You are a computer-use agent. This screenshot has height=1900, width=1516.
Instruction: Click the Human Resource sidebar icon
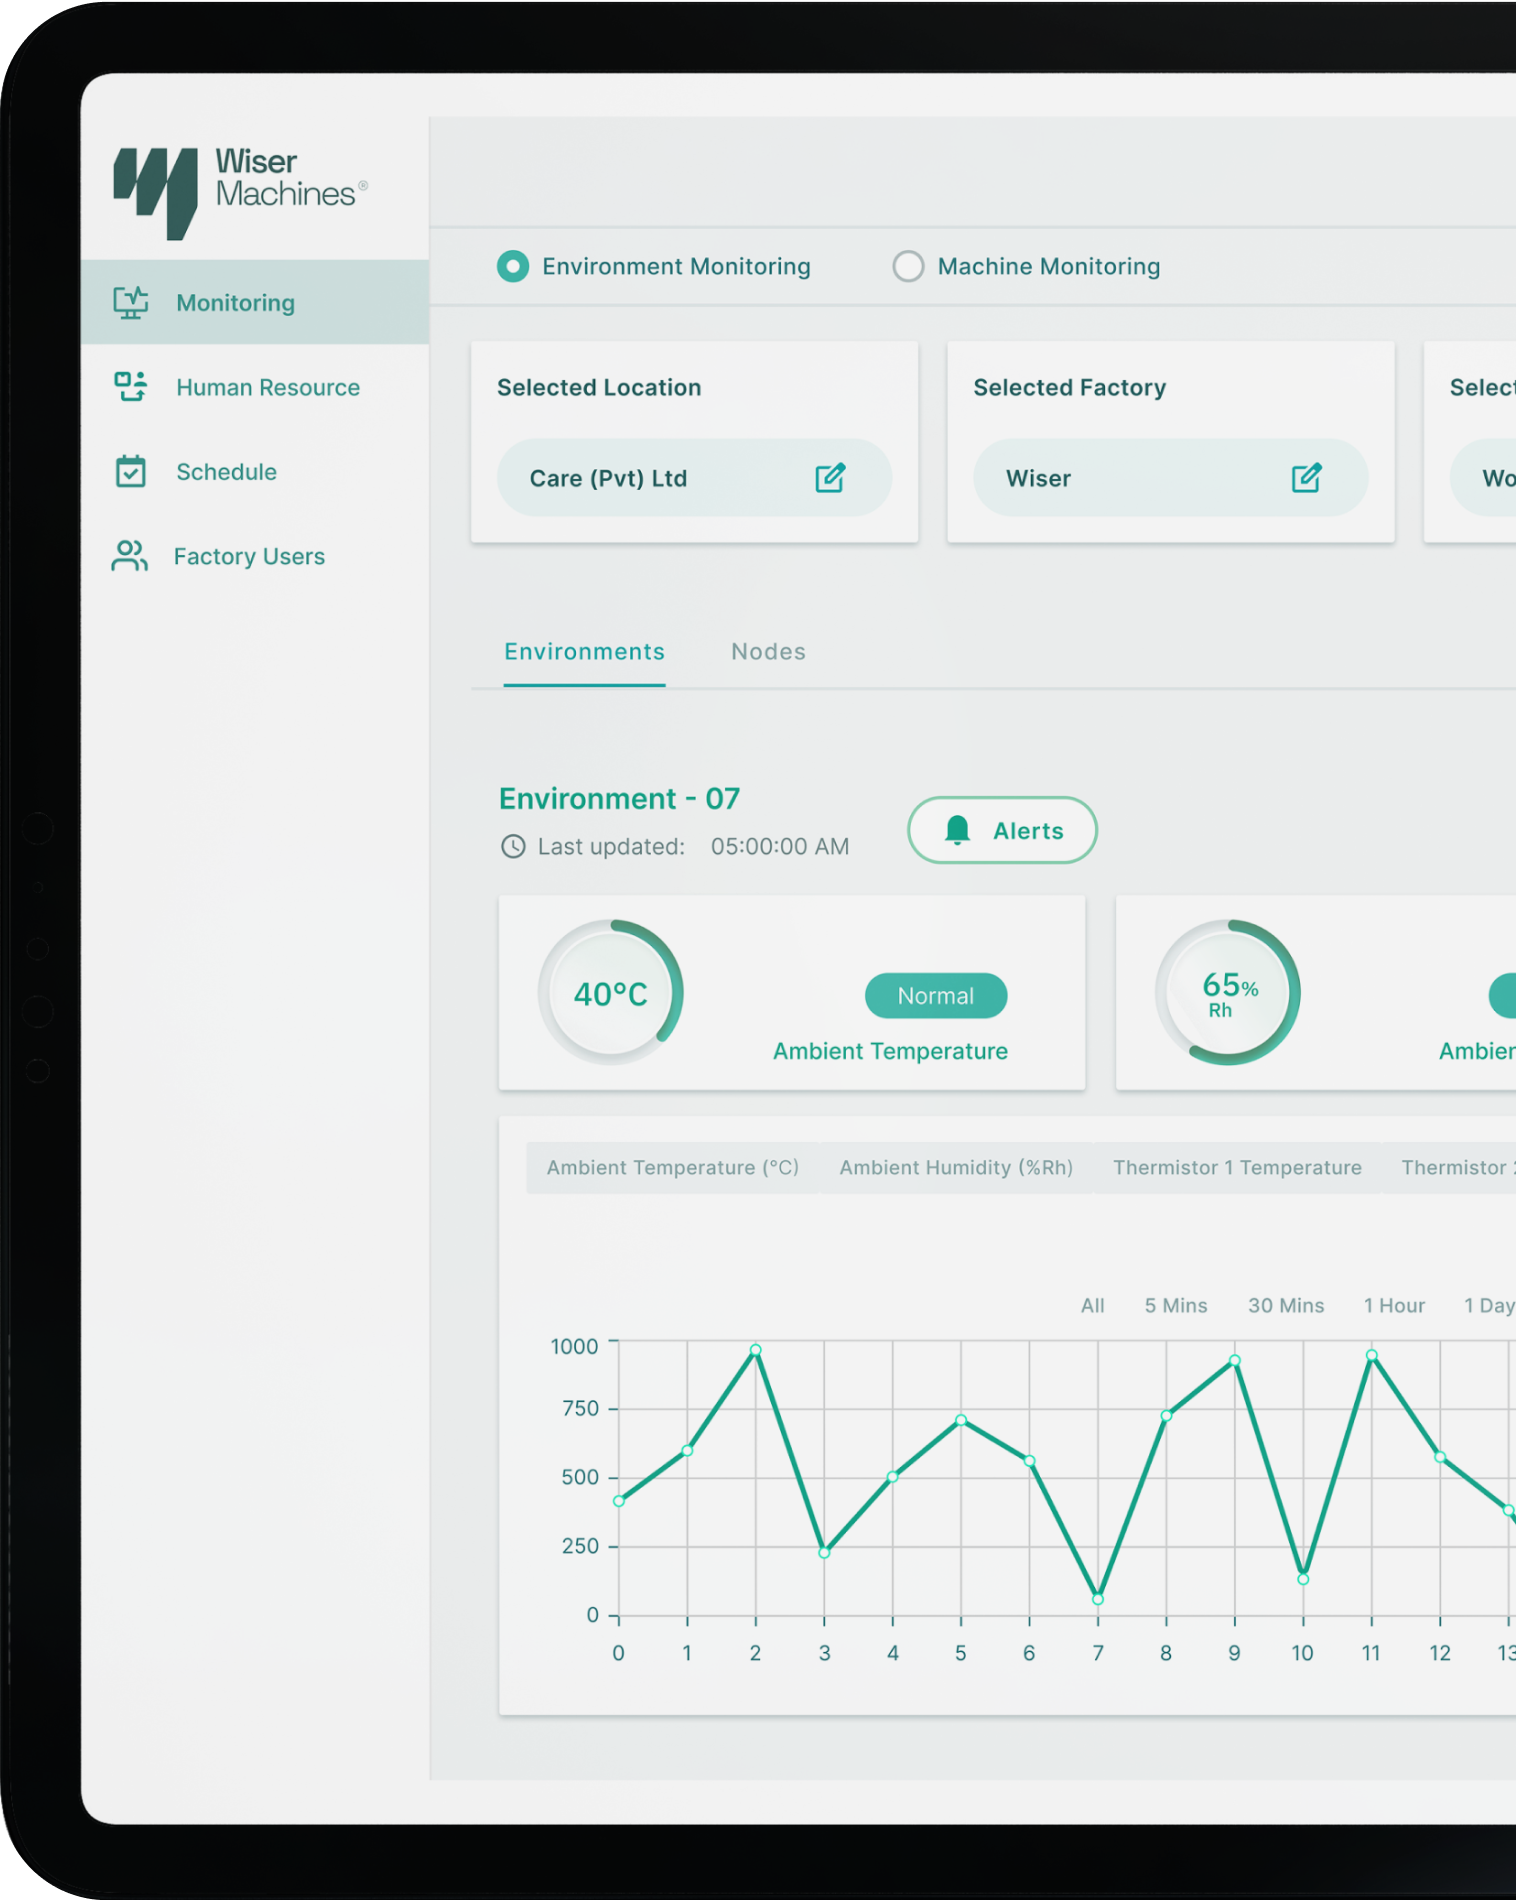[x=131, y=387]
